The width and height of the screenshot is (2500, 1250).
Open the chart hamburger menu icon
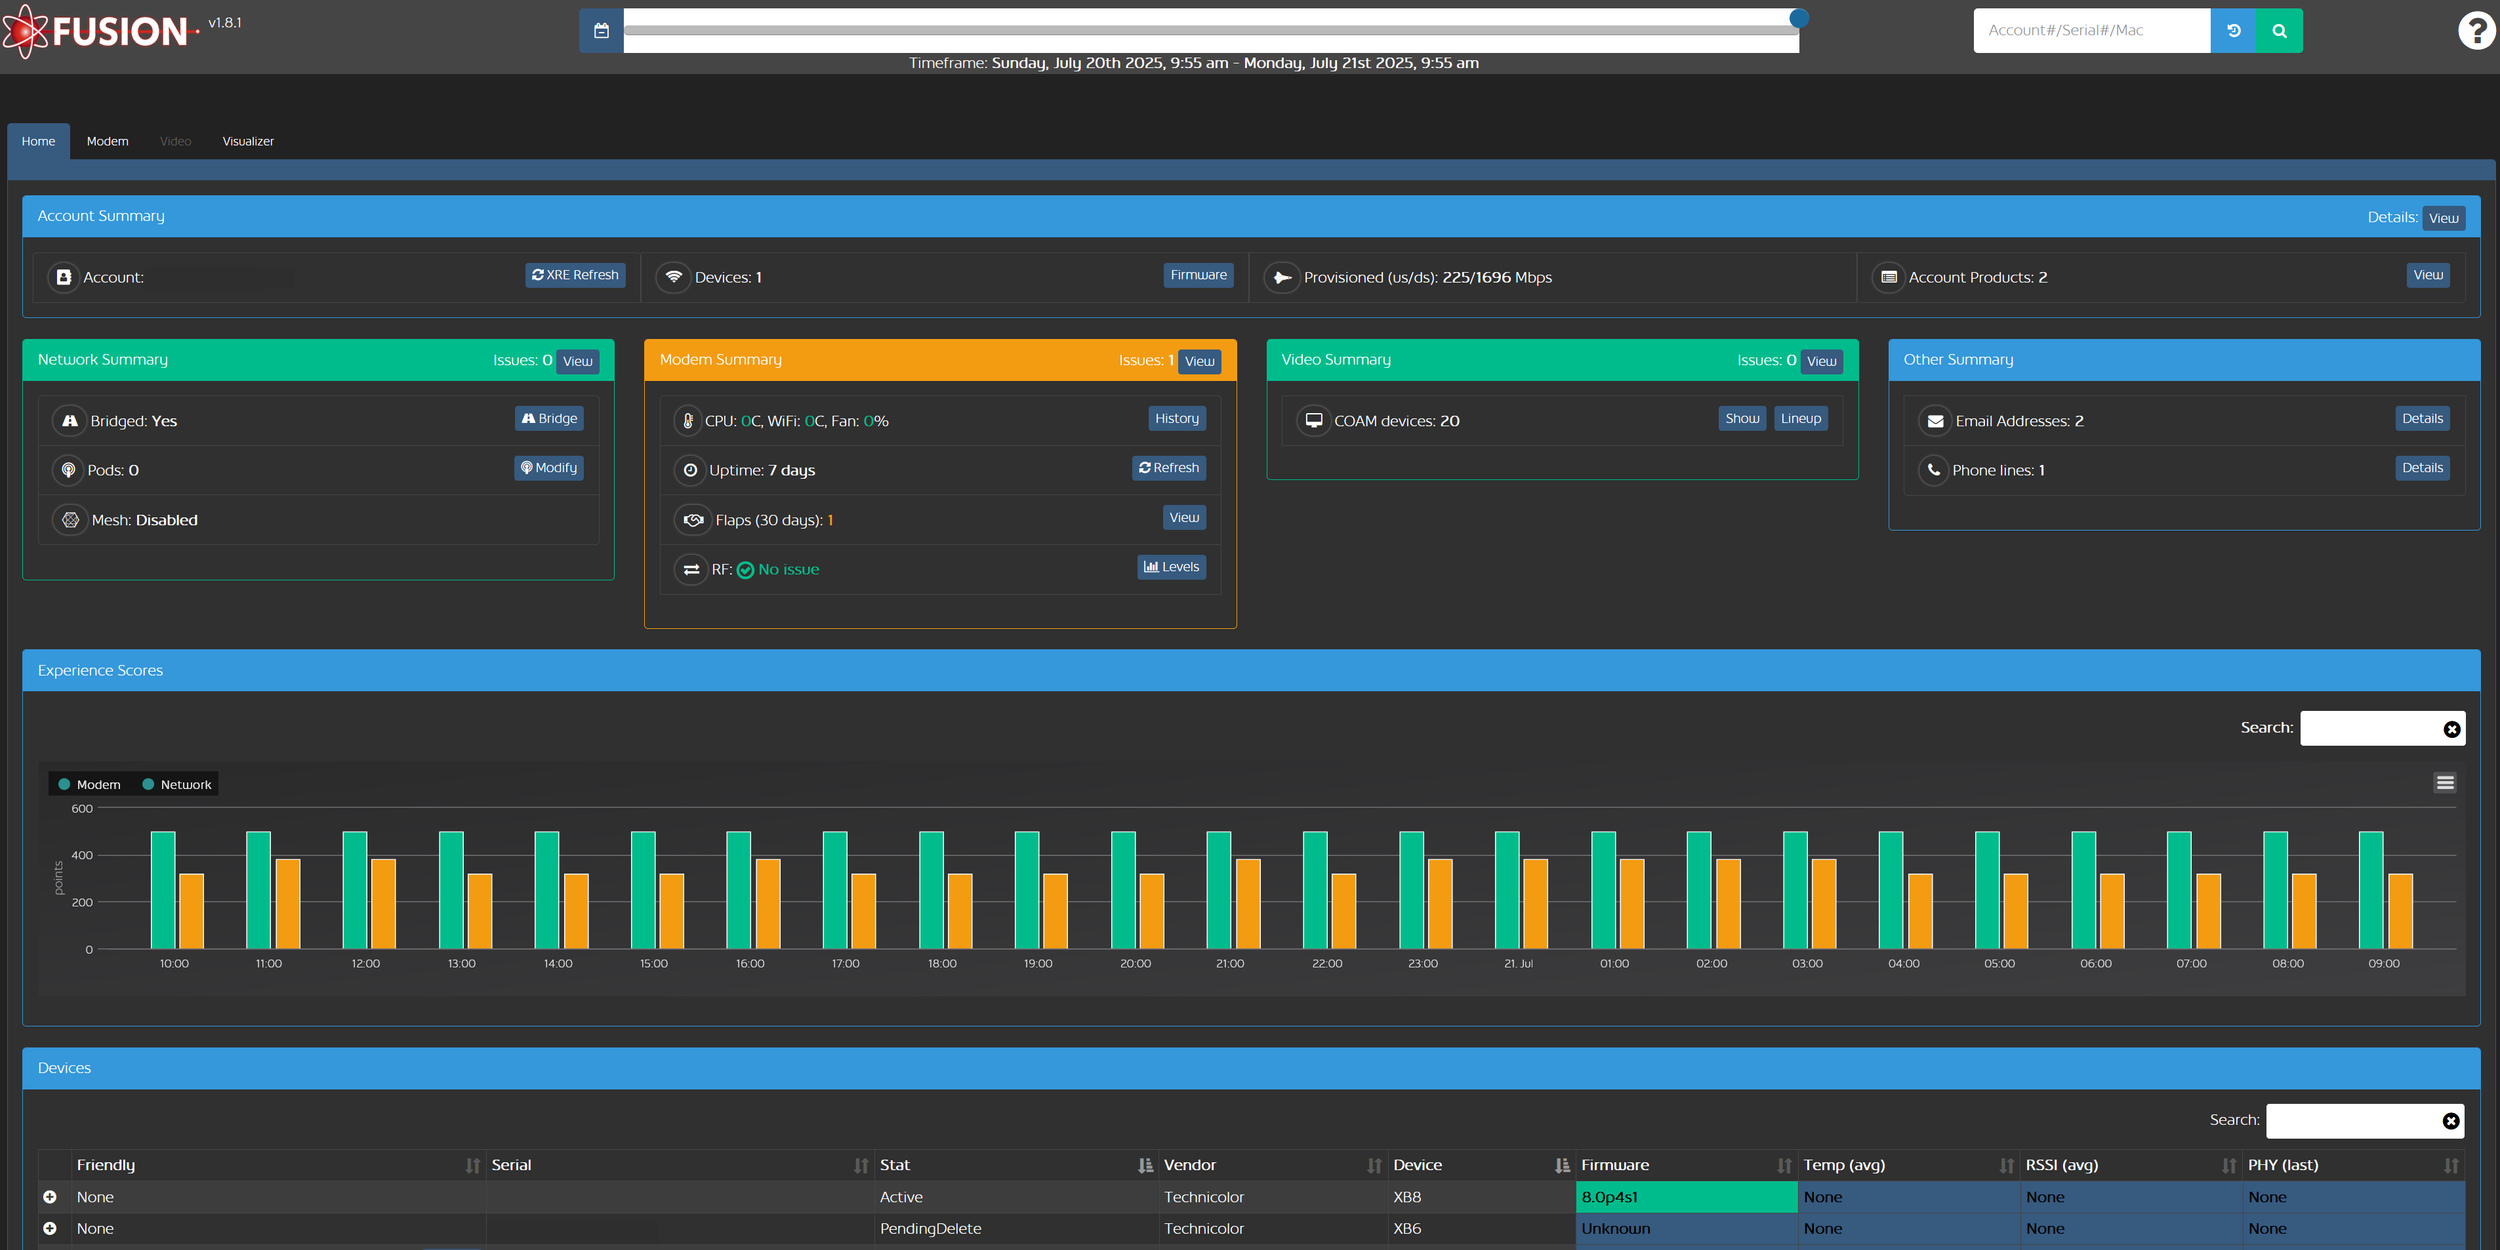[2445, 783]
